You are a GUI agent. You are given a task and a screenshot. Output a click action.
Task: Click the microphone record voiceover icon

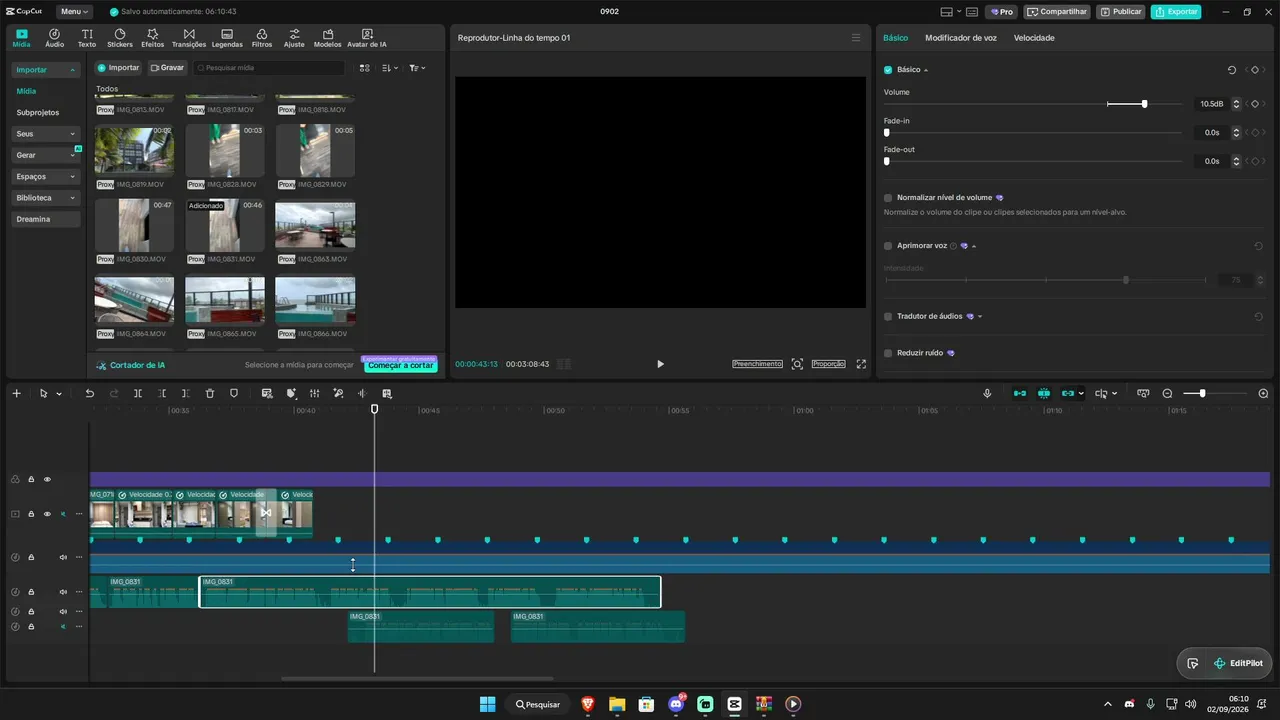987,393
